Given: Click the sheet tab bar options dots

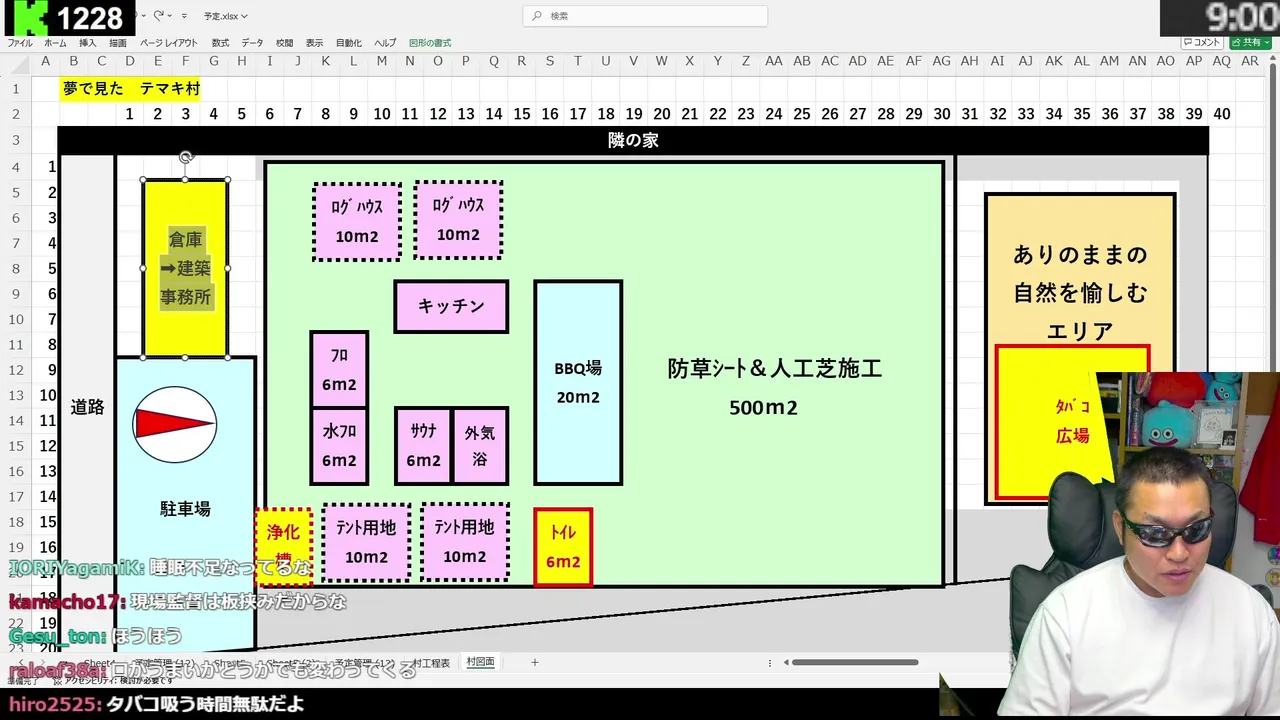Looking at the screenshot, I should [769, 662].
